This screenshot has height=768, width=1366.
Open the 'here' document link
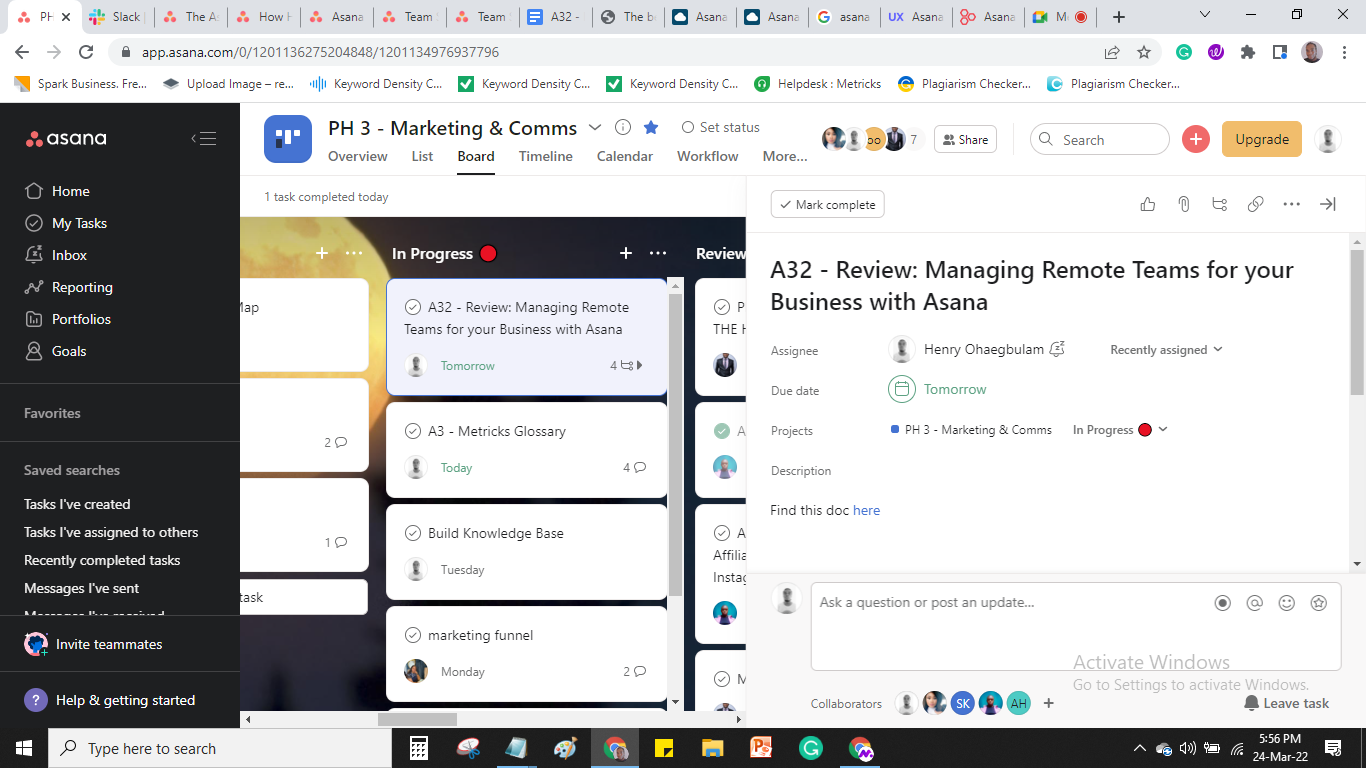[x=867, y=510]
